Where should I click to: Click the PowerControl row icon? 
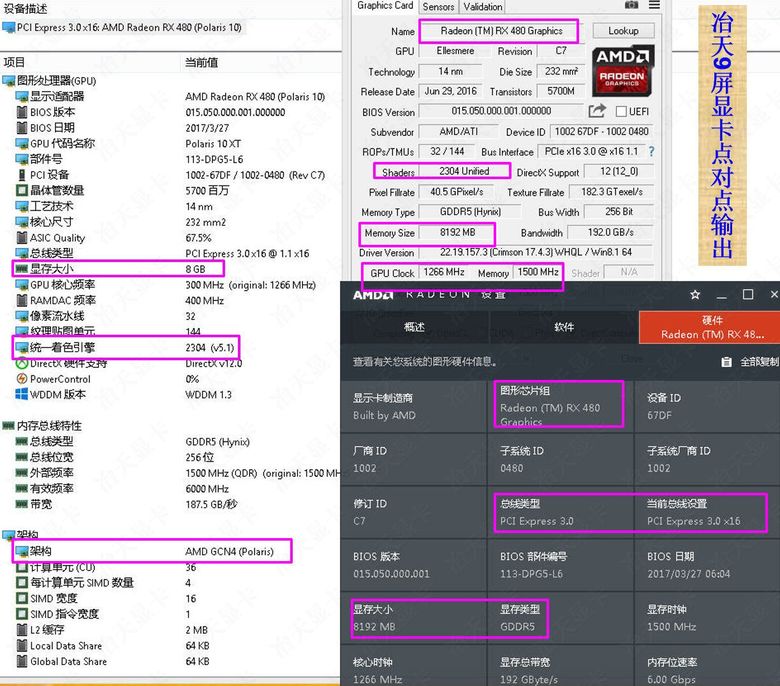21,379
